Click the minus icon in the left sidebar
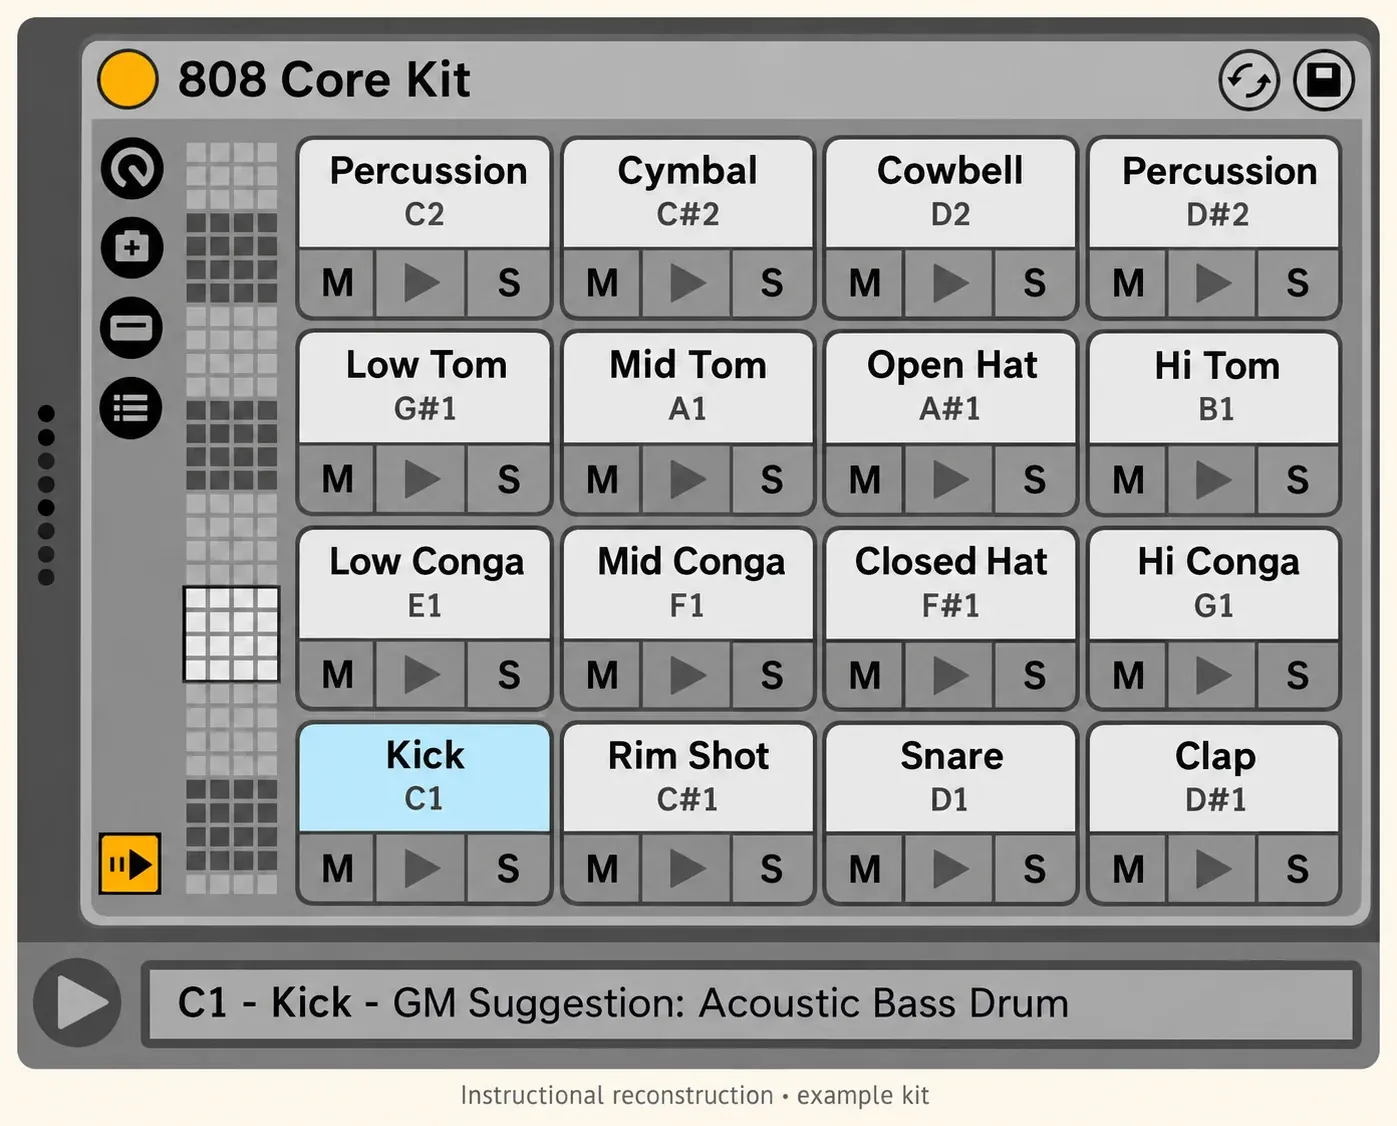Screen dimensions: 1397x1126 (132, 327)
